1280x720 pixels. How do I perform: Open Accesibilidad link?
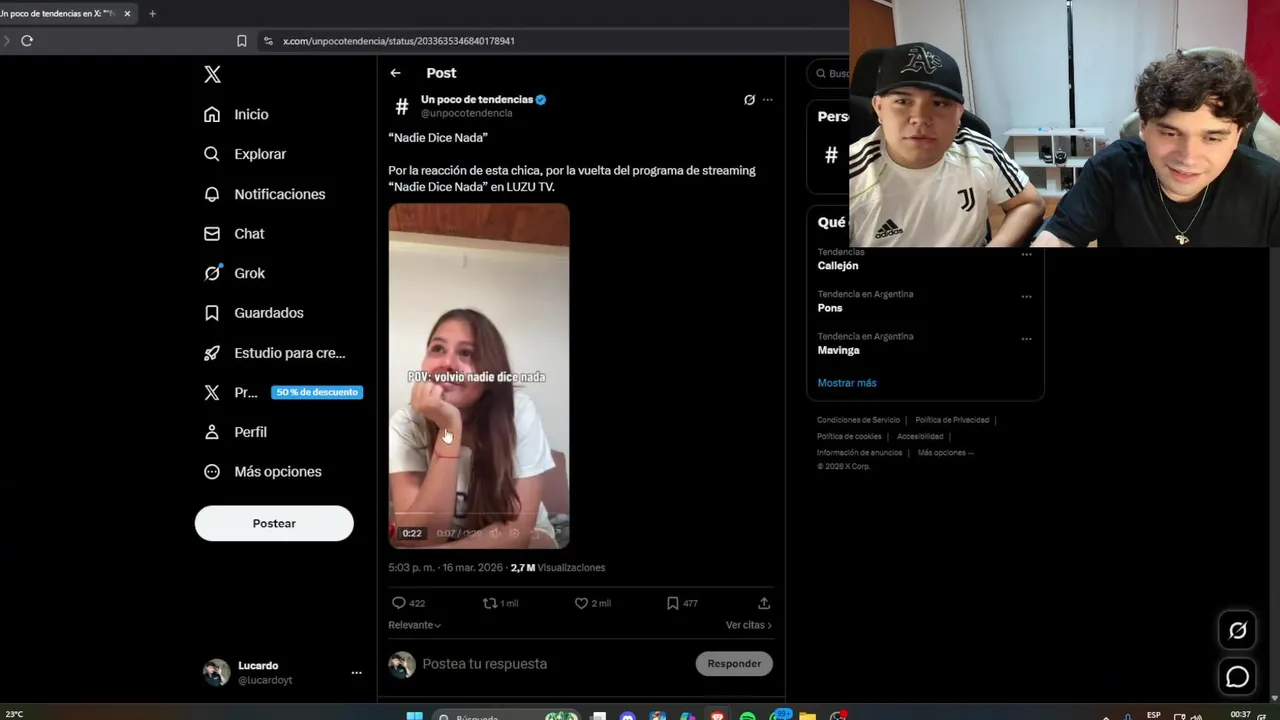(x=920, y=436)
